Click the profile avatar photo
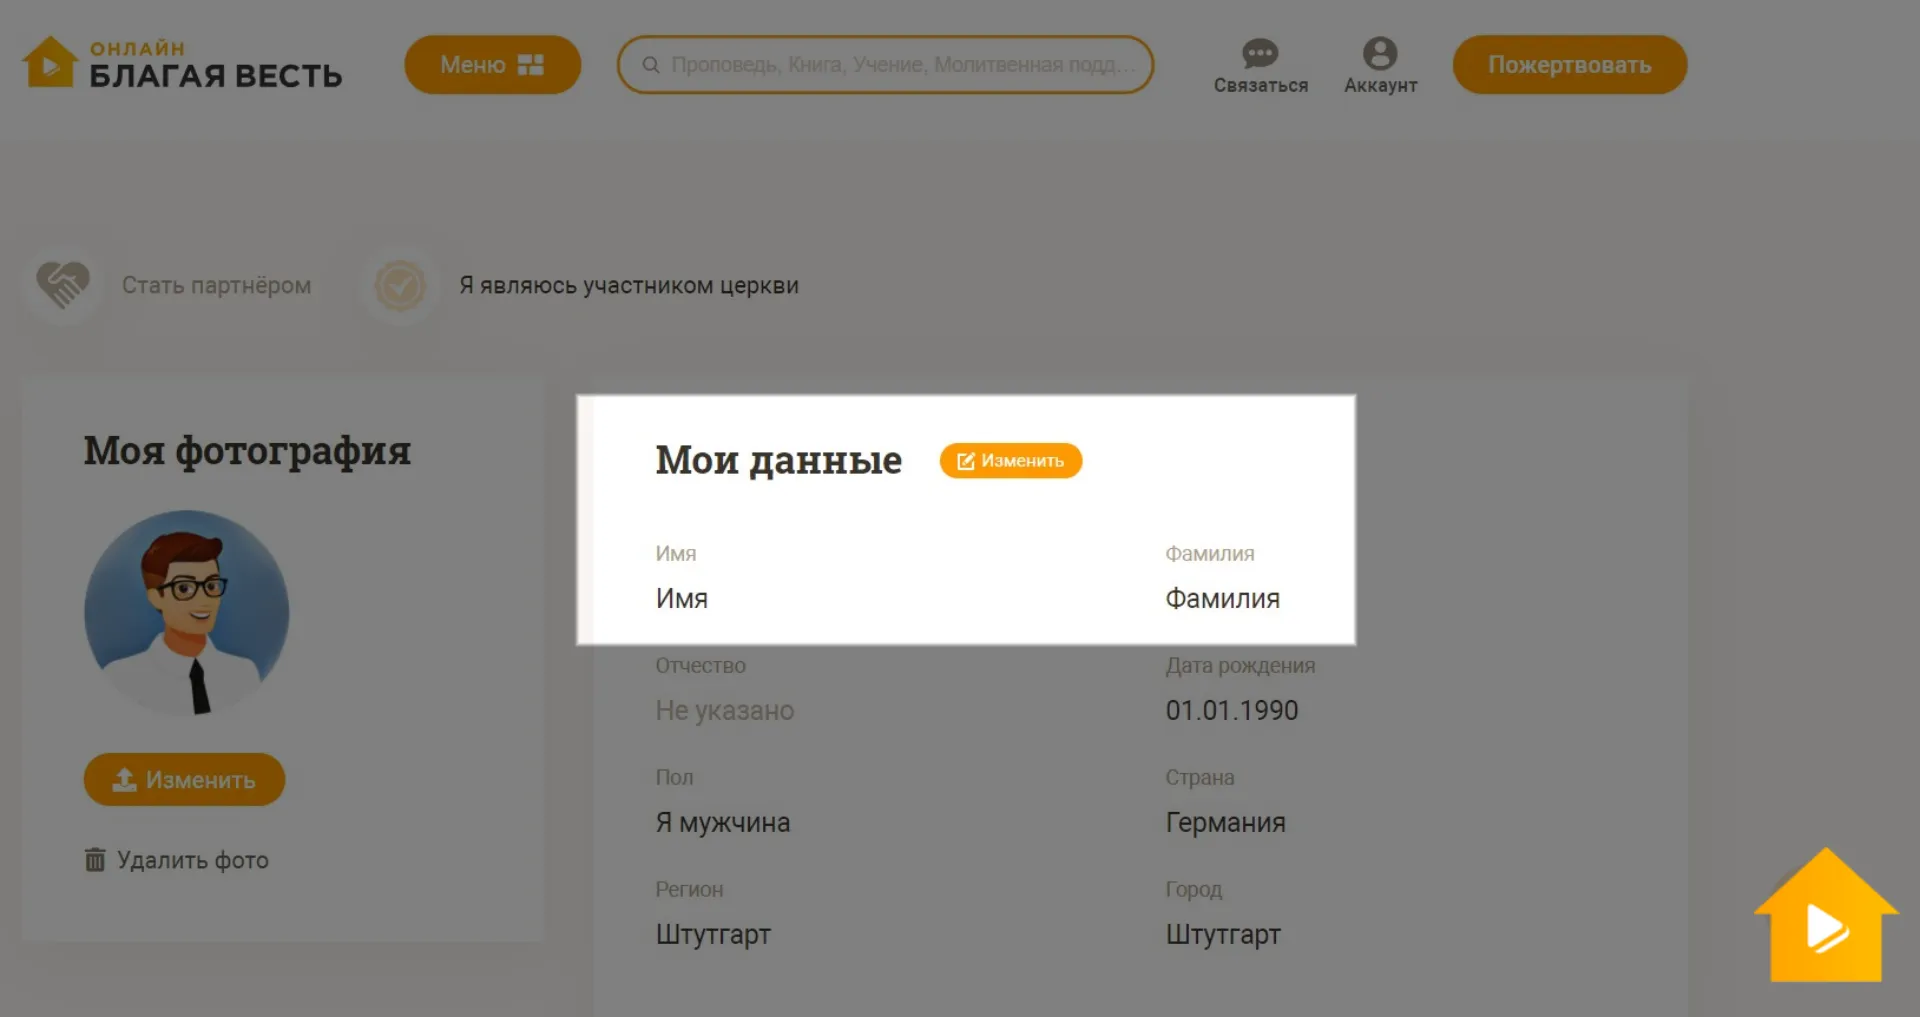 coord(187,613)
